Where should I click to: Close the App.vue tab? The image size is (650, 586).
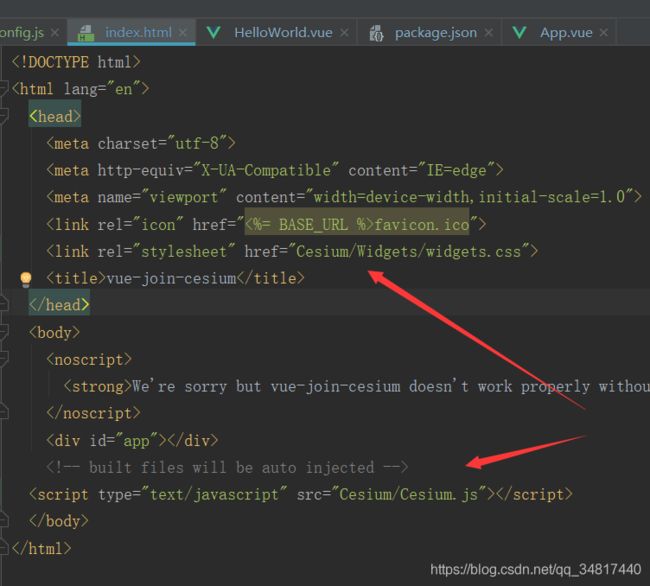pos(604,32)
